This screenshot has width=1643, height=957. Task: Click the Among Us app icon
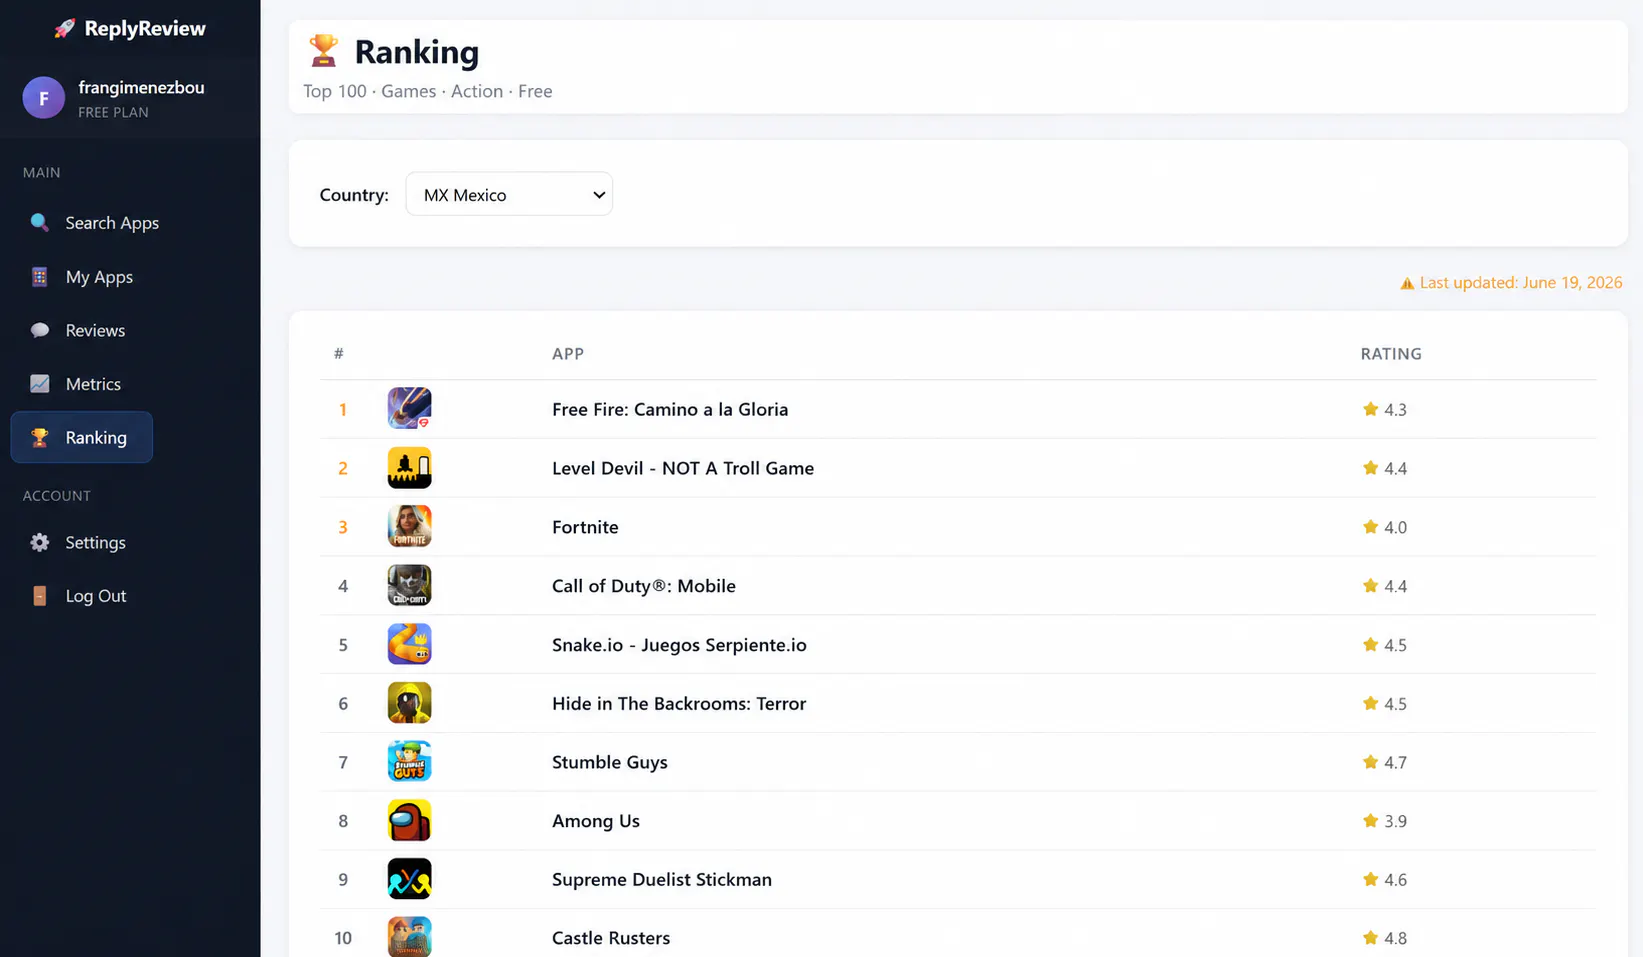click(410, 820)
